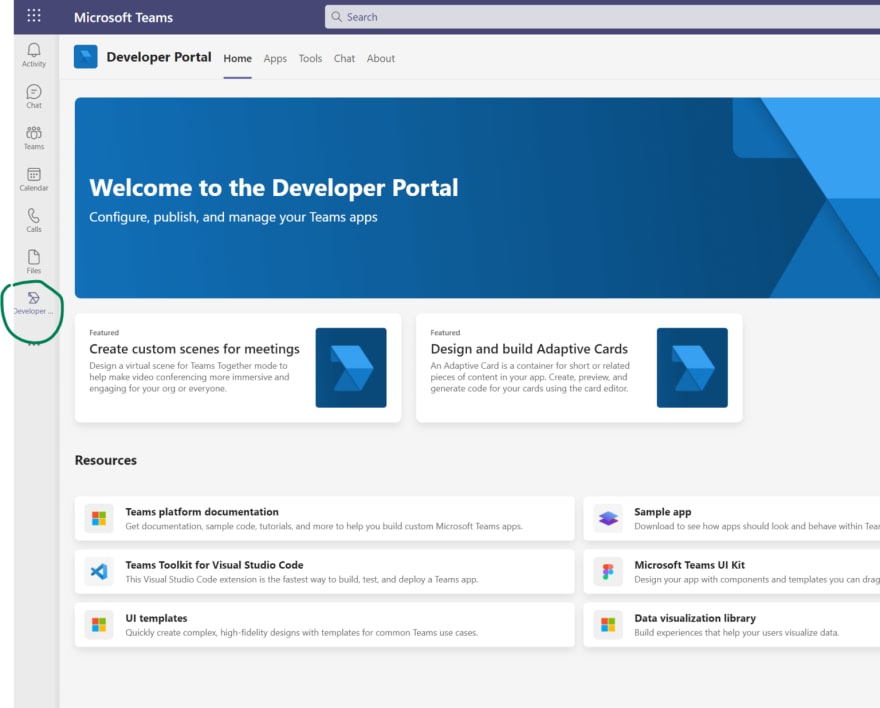Open the About tab
This screenshot has width=880, height=708.
point(381,58)
